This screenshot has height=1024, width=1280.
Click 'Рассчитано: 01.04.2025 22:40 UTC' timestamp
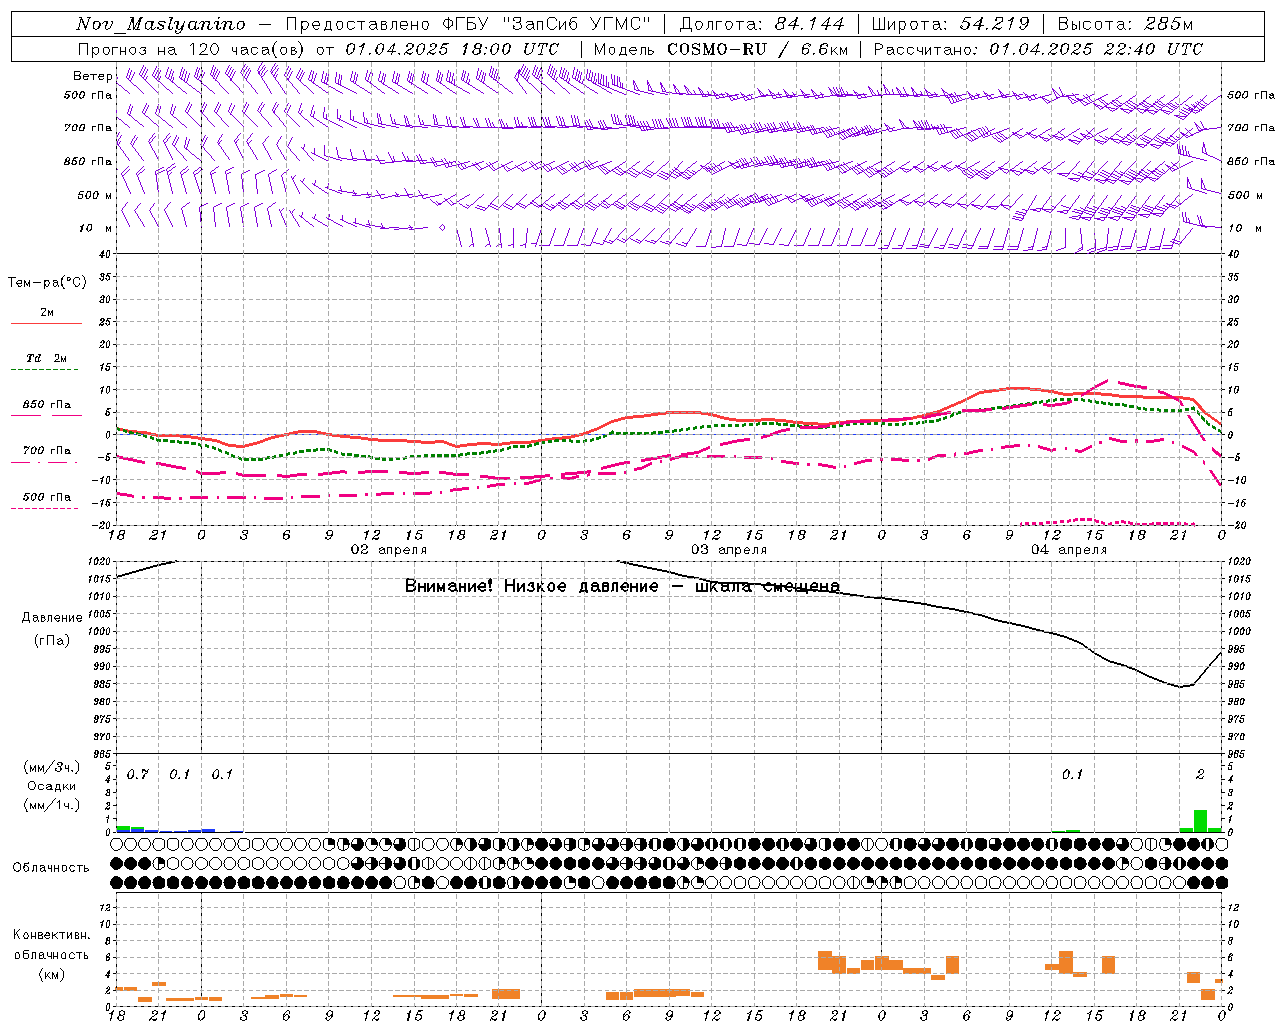pos(1038,49)
